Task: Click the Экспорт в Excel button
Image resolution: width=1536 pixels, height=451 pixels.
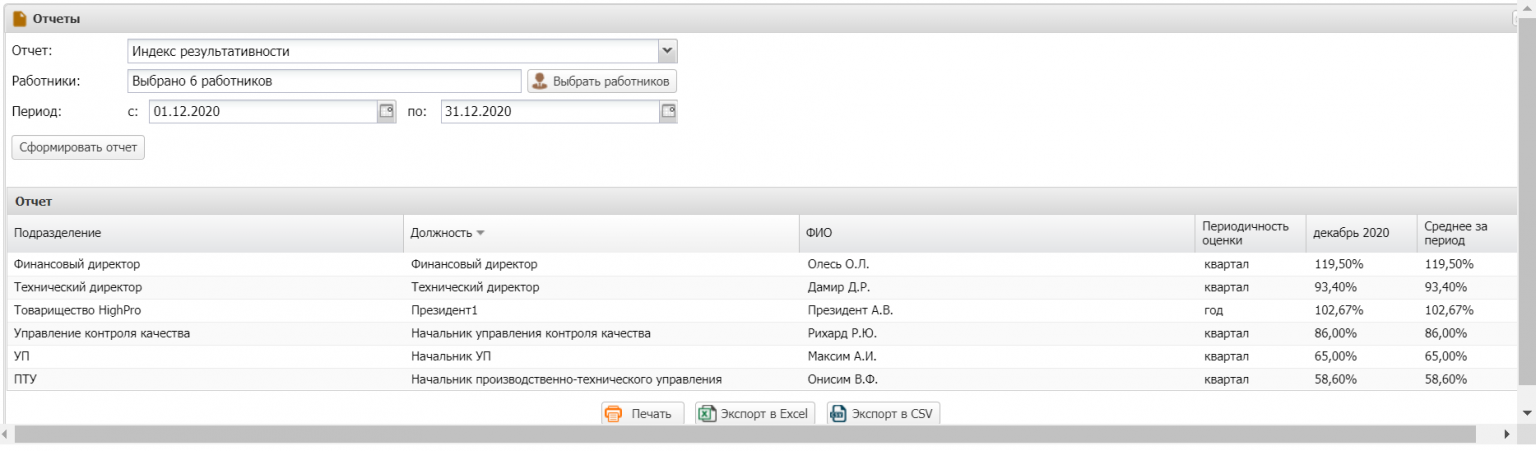Action: [x=755, y=414]
